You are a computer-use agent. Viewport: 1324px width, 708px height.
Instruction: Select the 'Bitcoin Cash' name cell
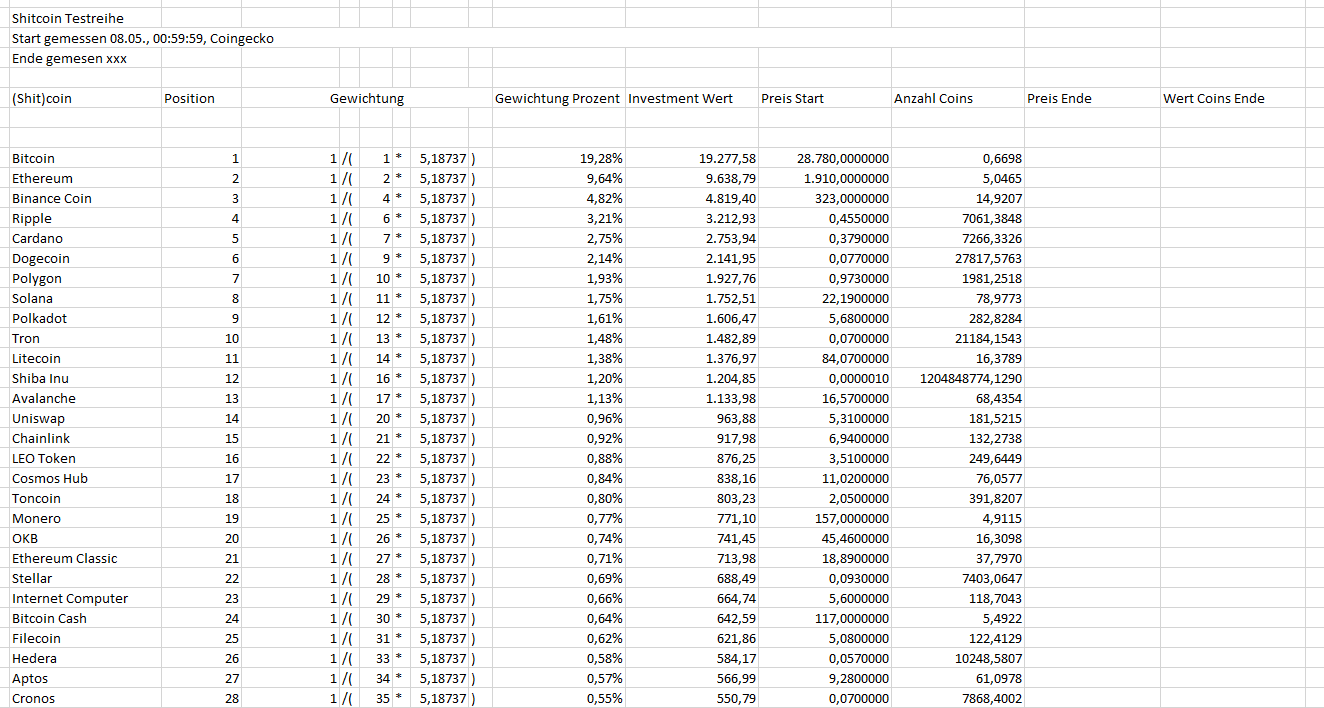click(86, 618)
